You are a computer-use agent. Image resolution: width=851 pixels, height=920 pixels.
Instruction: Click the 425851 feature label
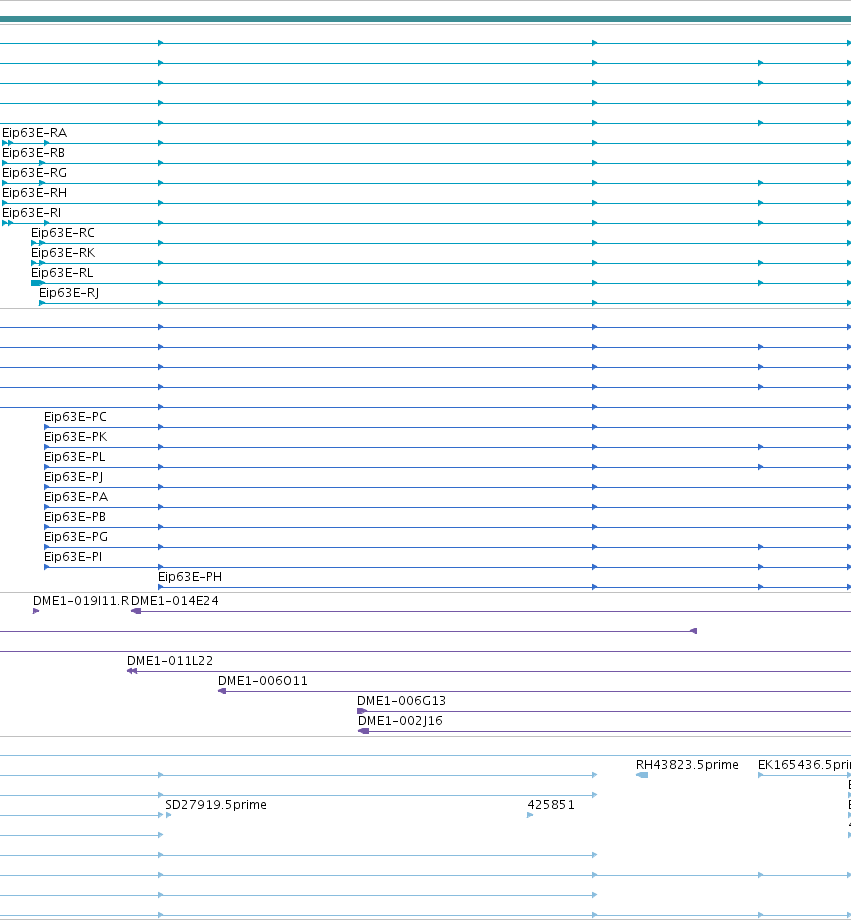[551, 804]
